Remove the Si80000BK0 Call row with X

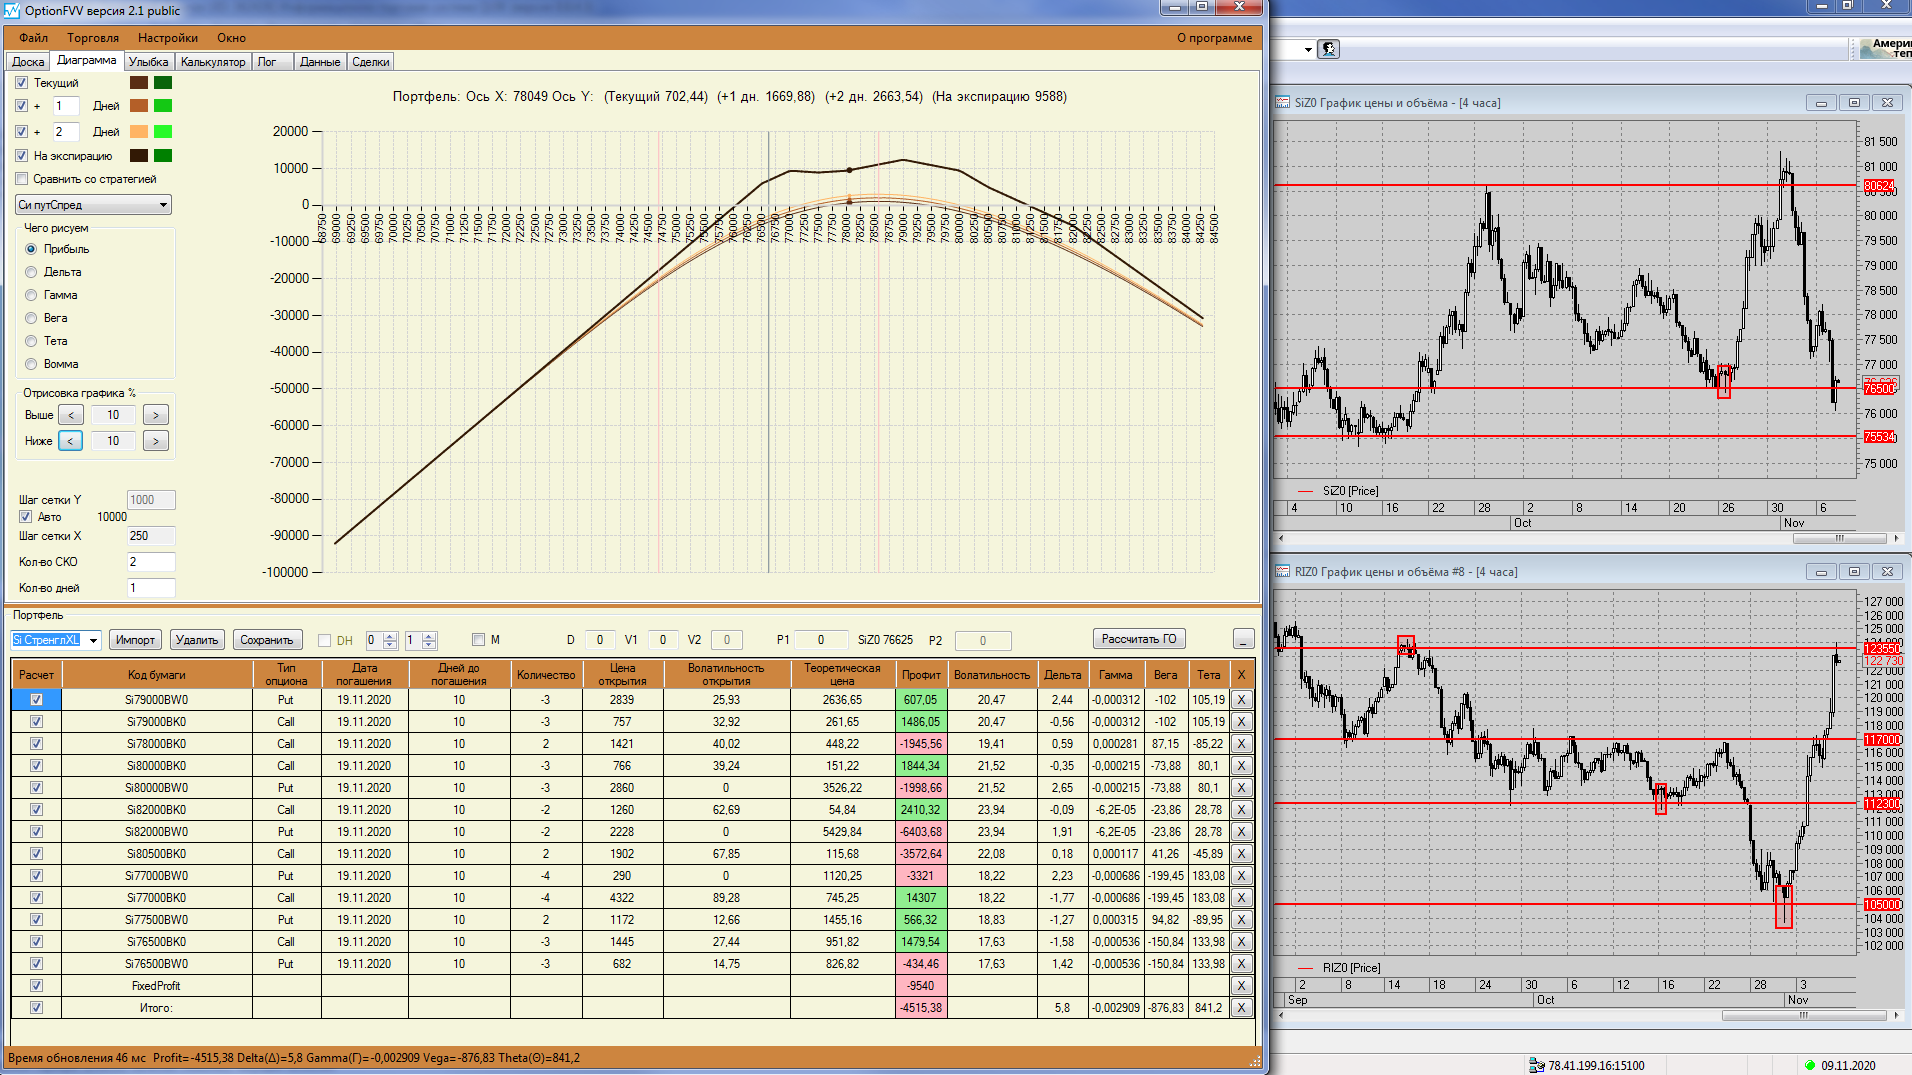pos(1241,766)
